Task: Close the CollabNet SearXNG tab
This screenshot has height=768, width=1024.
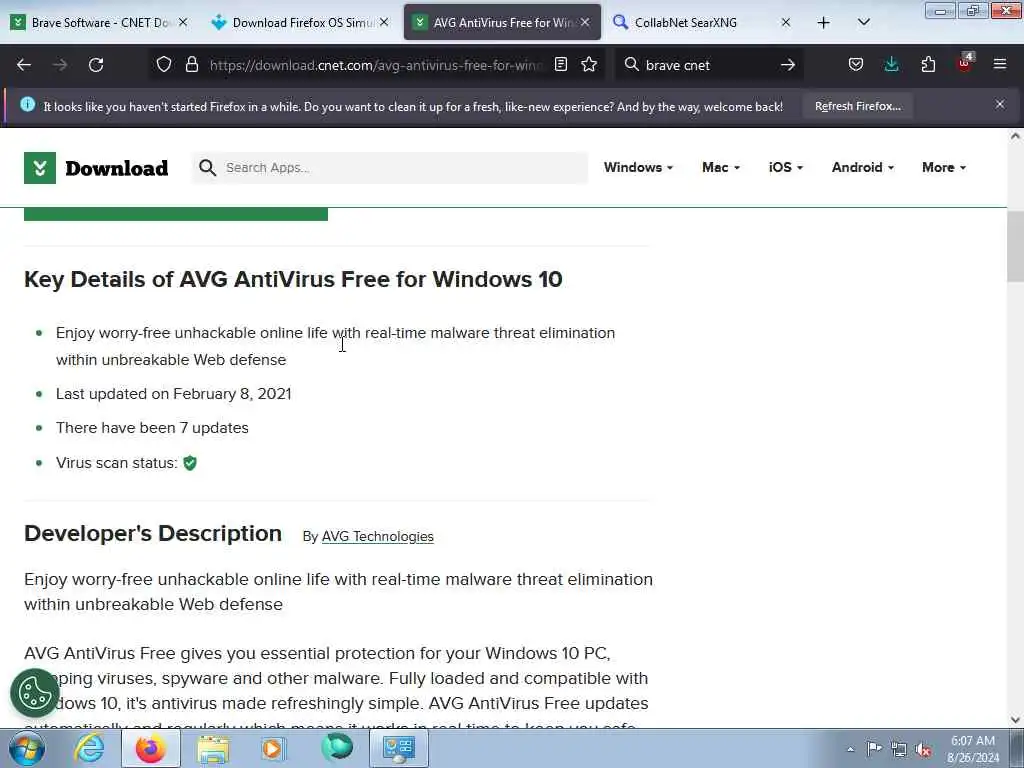Action: point(786,22)
